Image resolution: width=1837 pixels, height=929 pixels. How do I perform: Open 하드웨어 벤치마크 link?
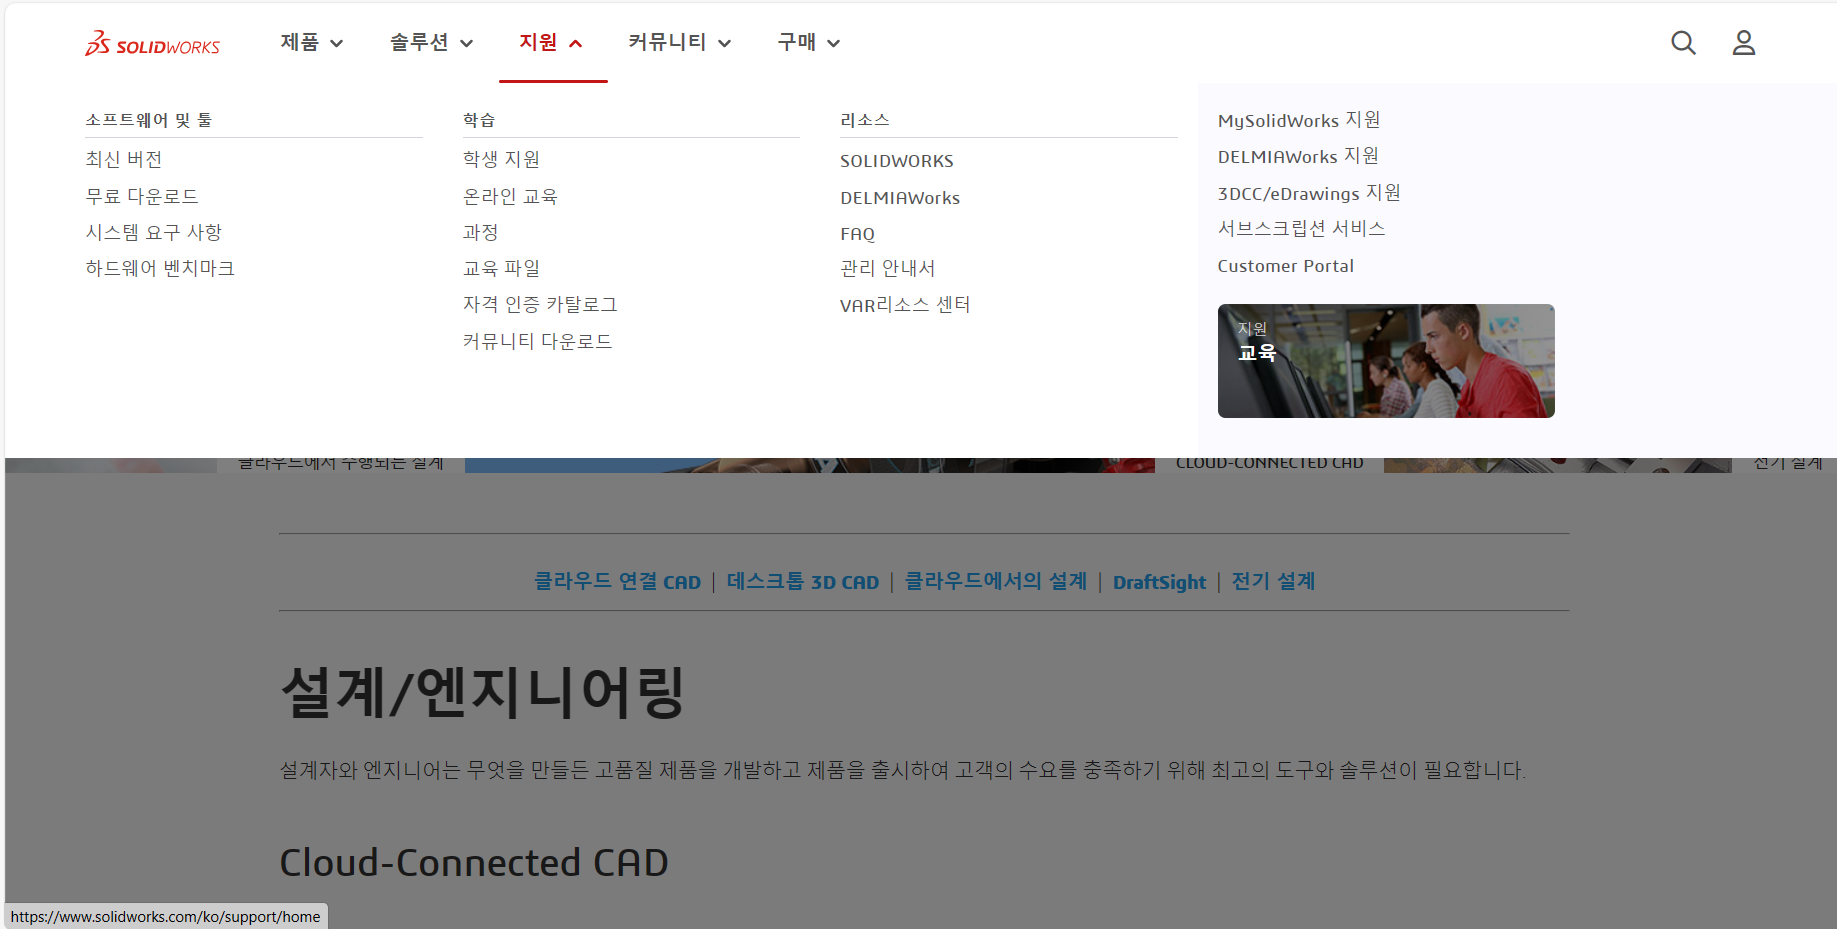(x=160, y=268)
